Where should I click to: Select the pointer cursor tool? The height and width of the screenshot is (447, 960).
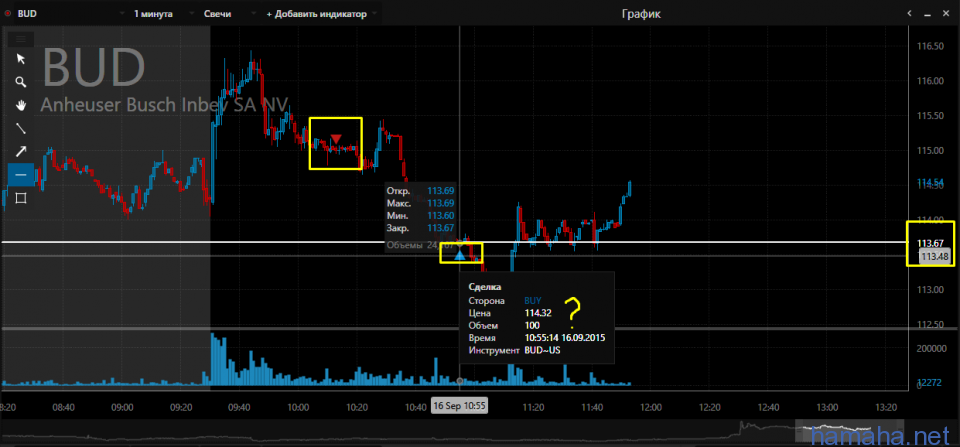21,59
